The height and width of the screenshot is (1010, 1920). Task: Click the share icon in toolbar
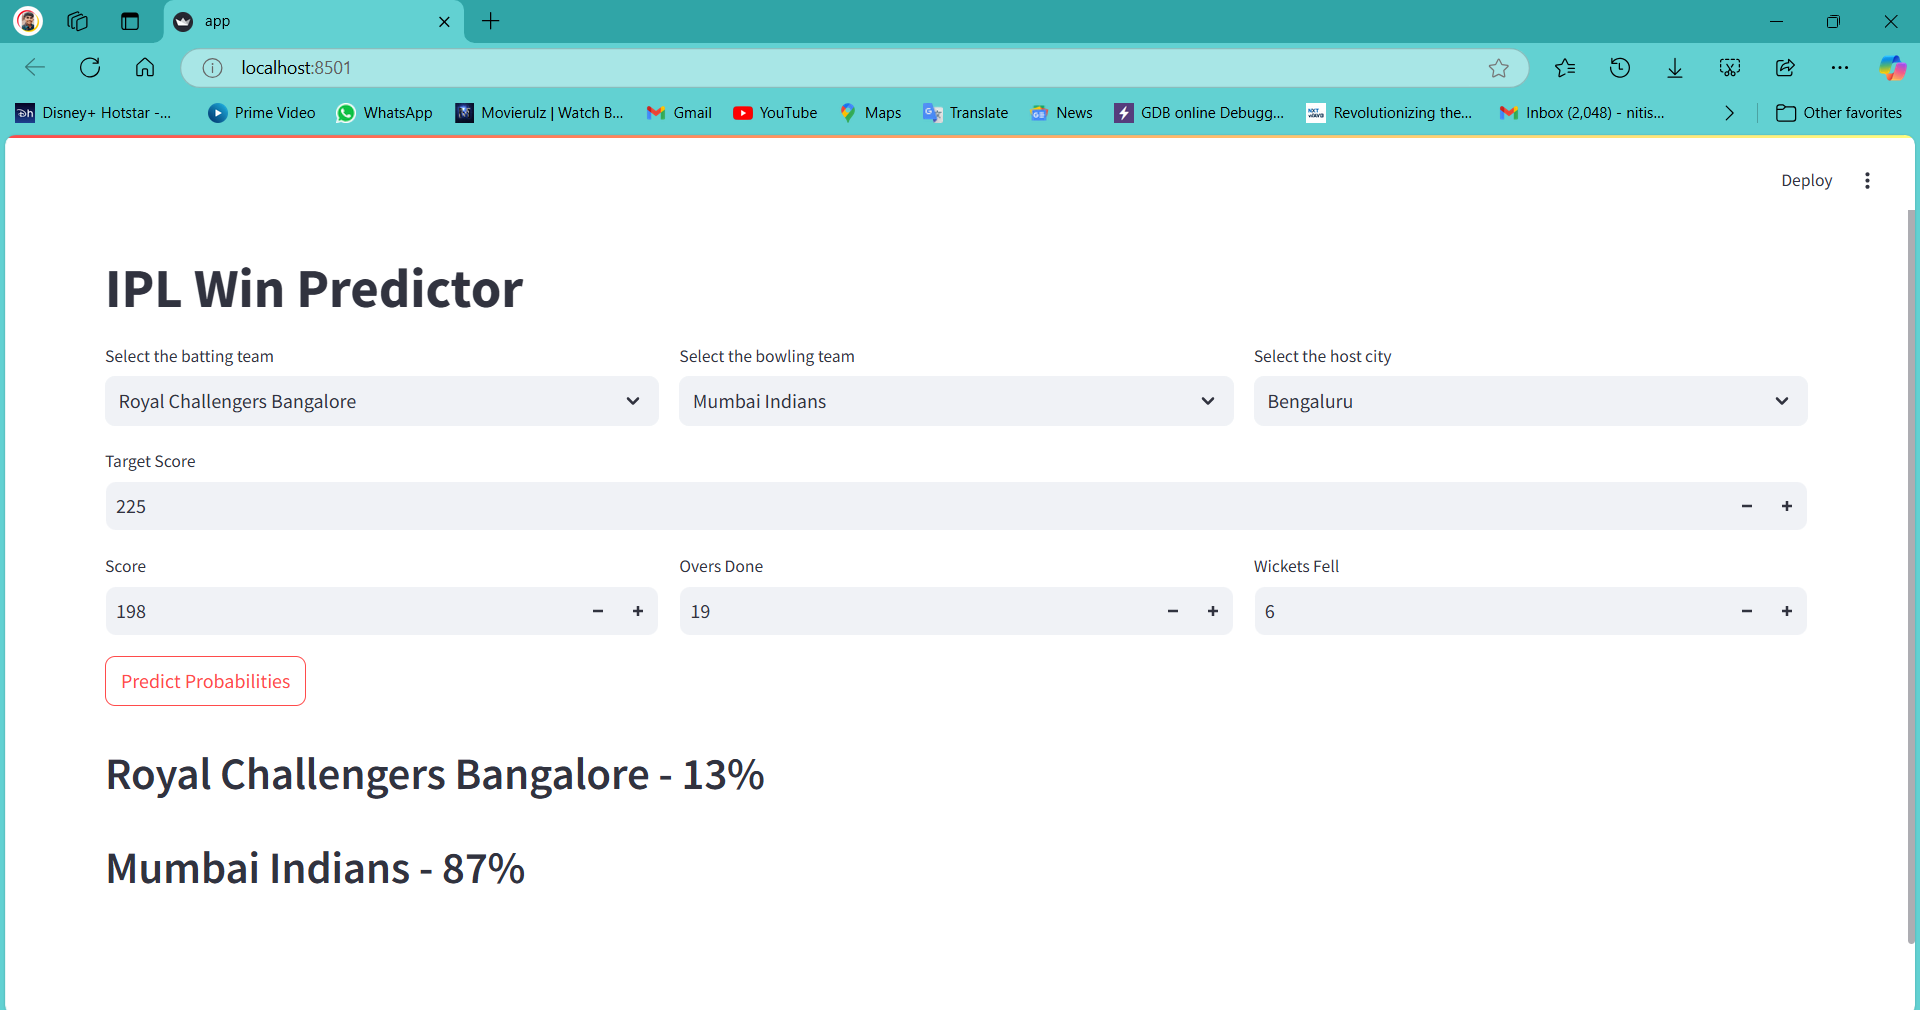point(1785,68)
